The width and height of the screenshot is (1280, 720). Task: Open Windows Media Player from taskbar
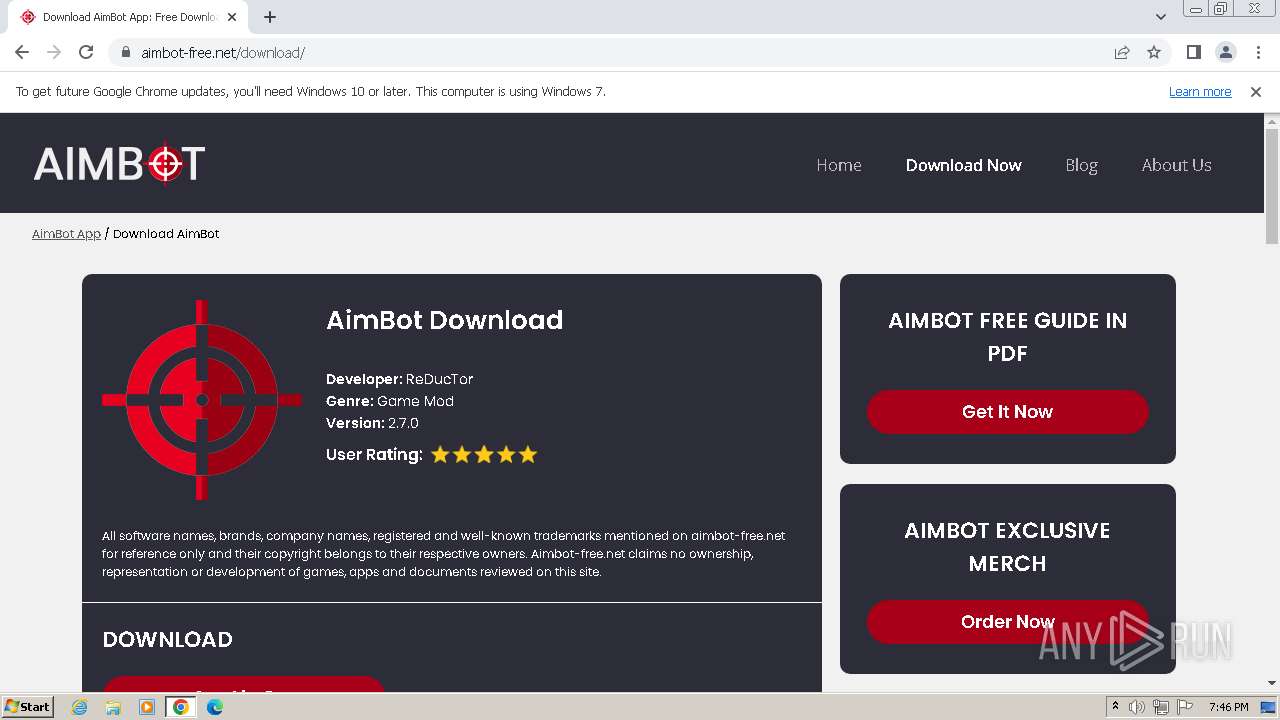point(147,707)
